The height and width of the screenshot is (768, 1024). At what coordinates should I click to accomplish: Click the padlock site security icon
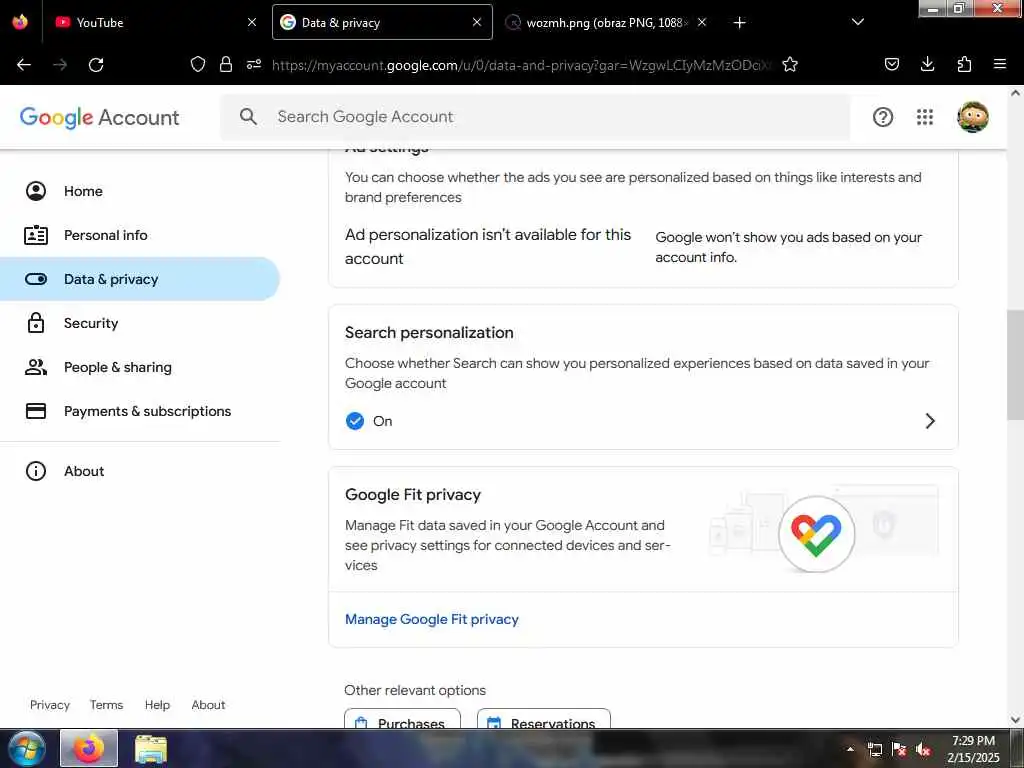(226, 64)
